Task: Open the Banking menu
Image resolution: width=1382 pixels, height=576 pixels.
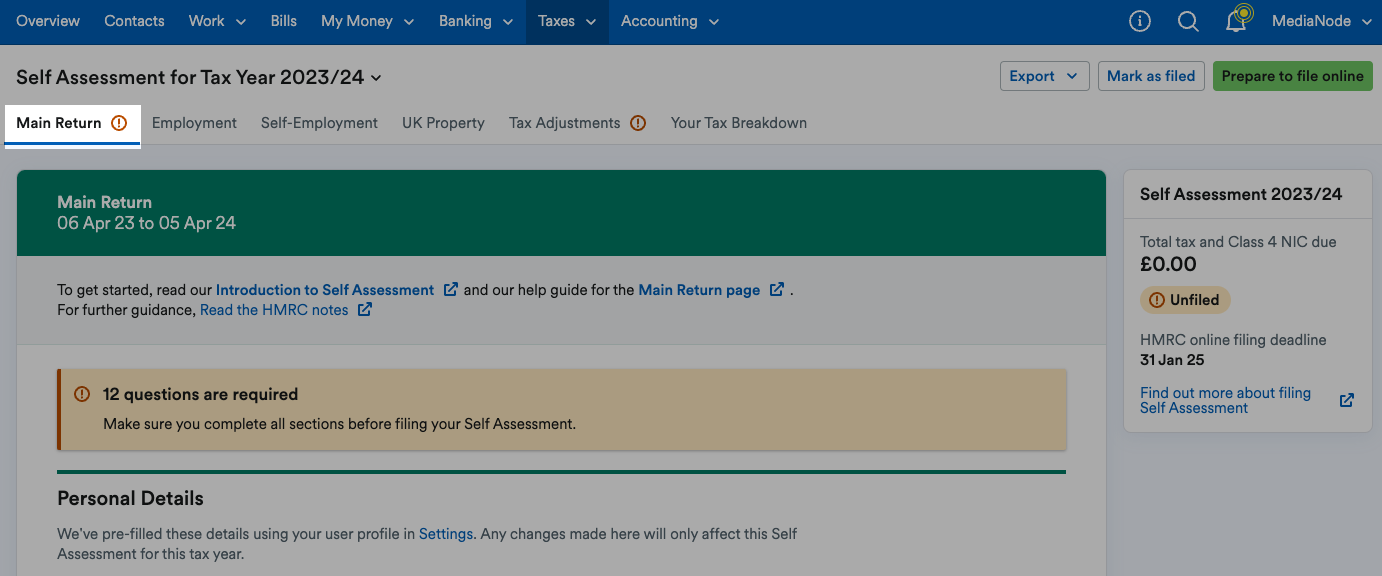Action: [475, 21]
